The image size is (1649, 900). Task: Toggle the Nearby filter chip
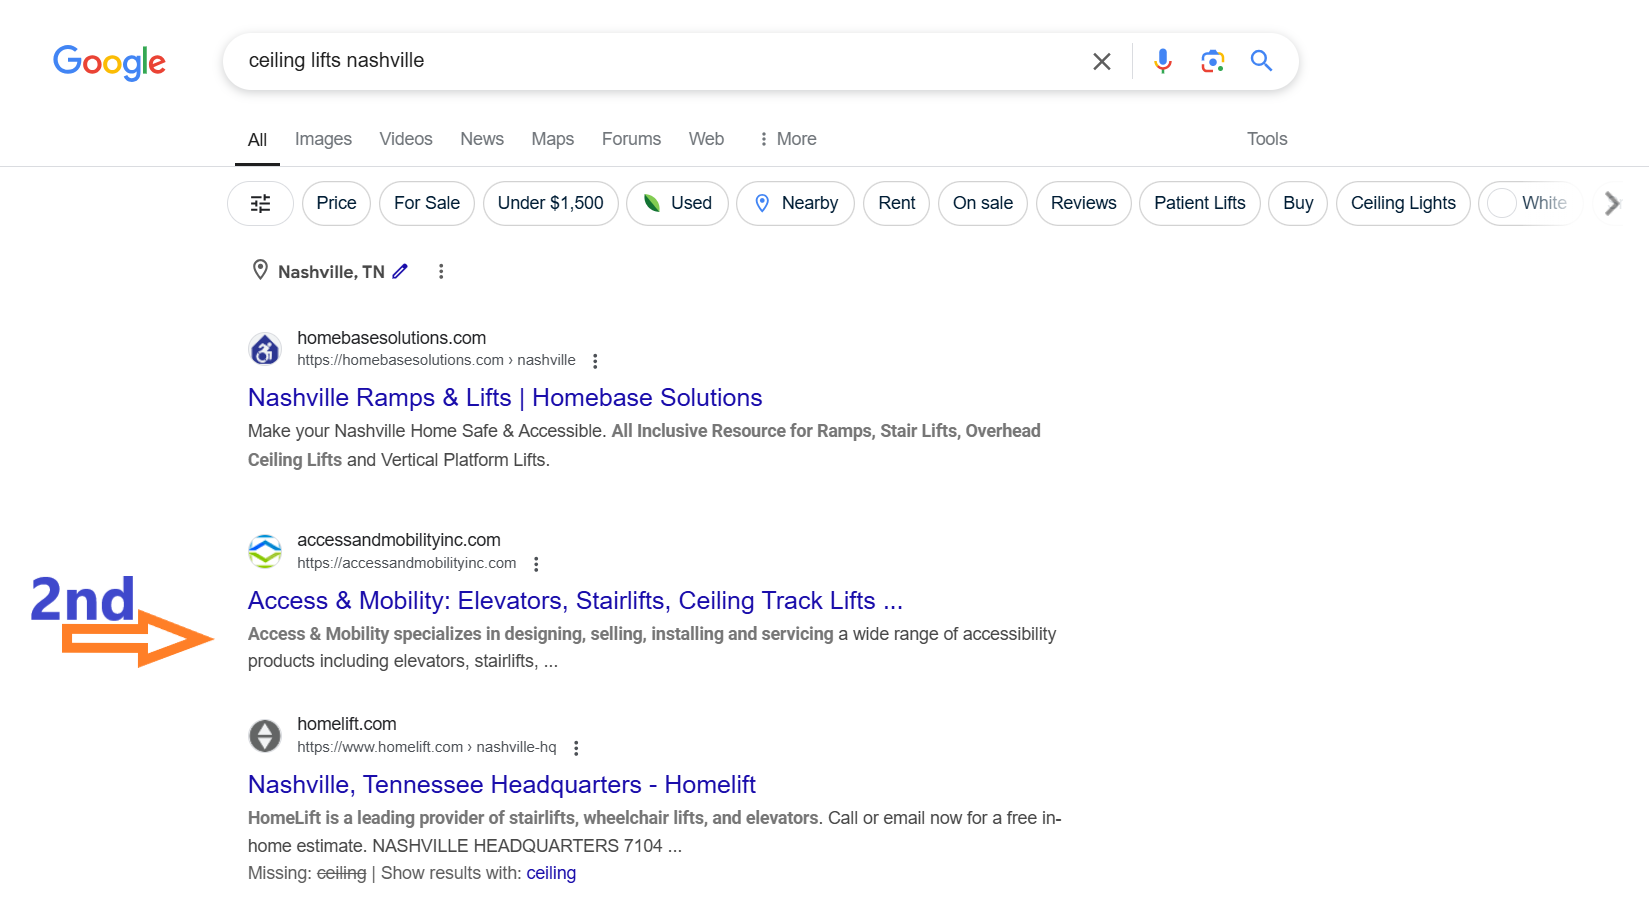click(795, 203)
